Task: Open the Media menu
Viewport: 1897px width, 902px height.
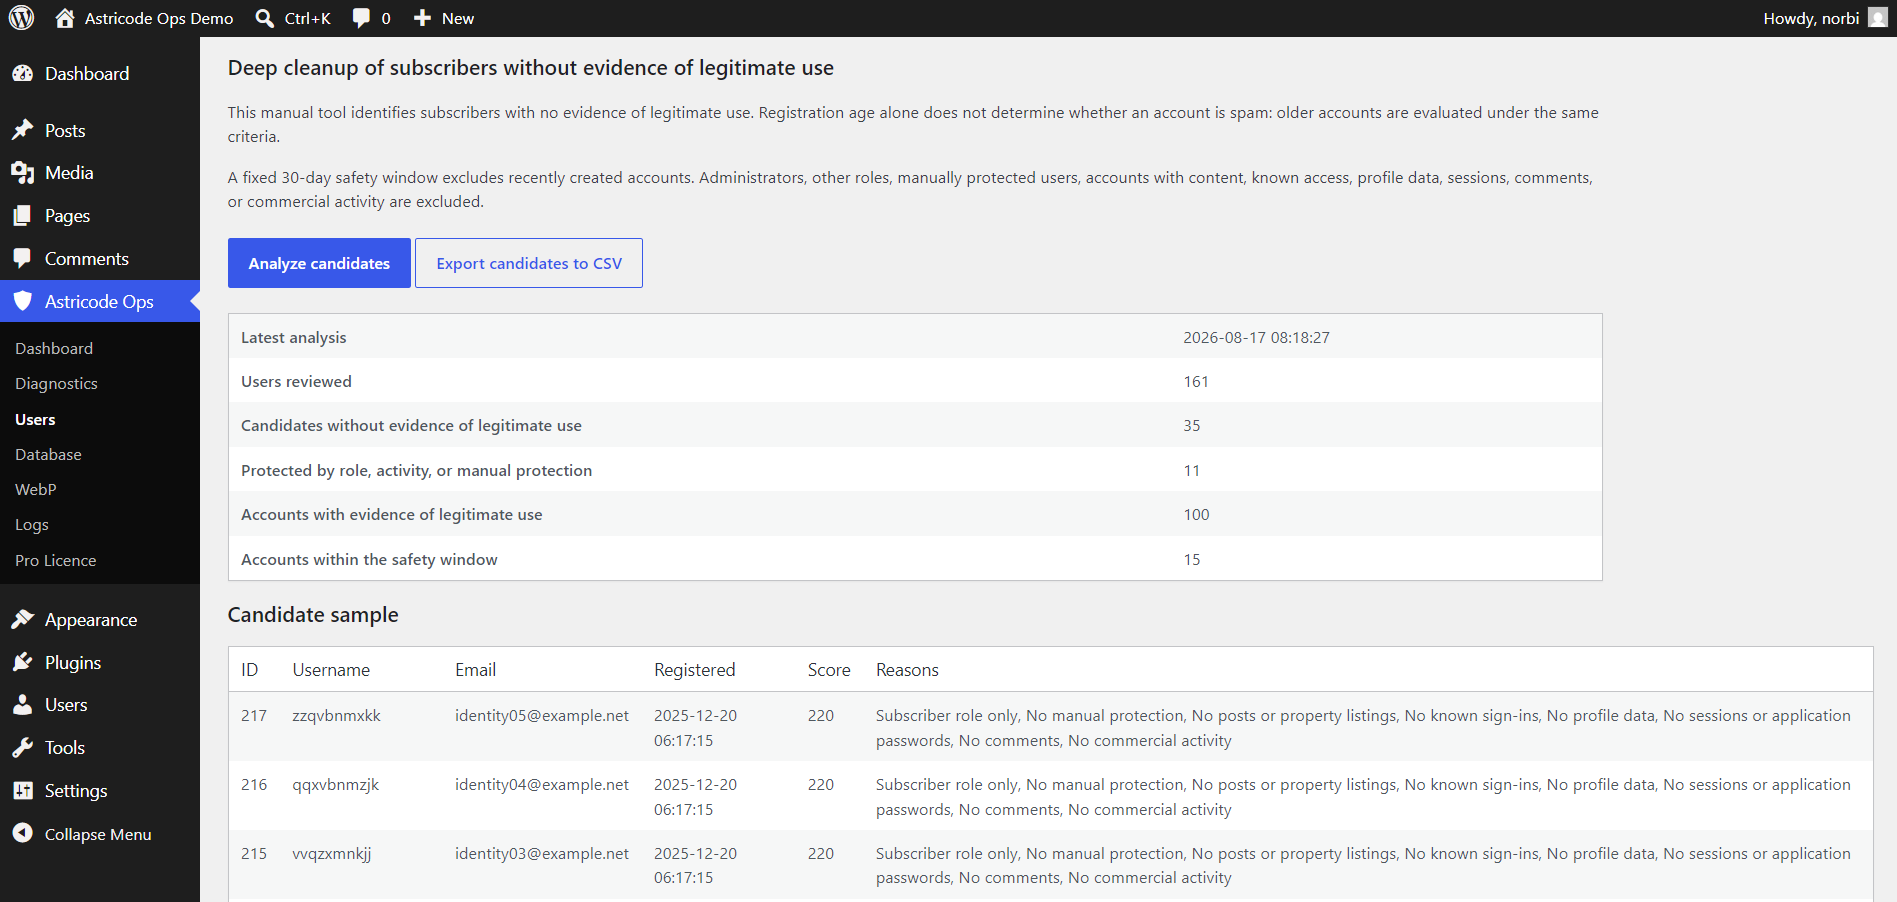Action: pyautogui.click(x=69, y=173)
